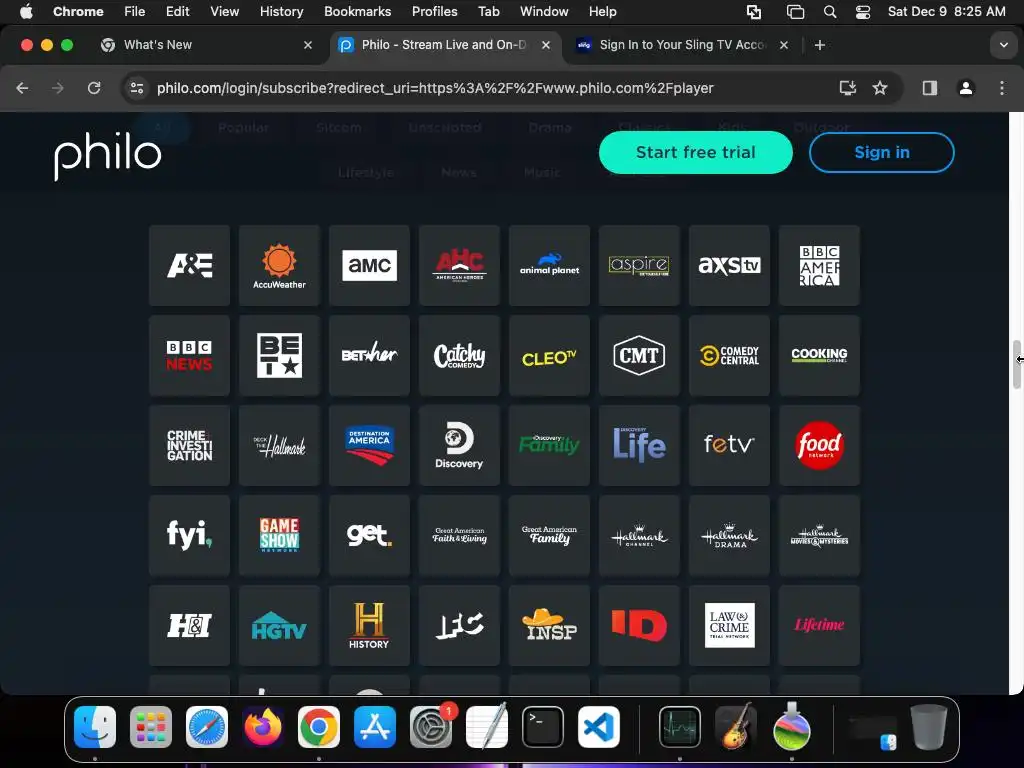View site information icon in address bar
The height and width of the screenshot is (768, 1024).
(136, 88)
